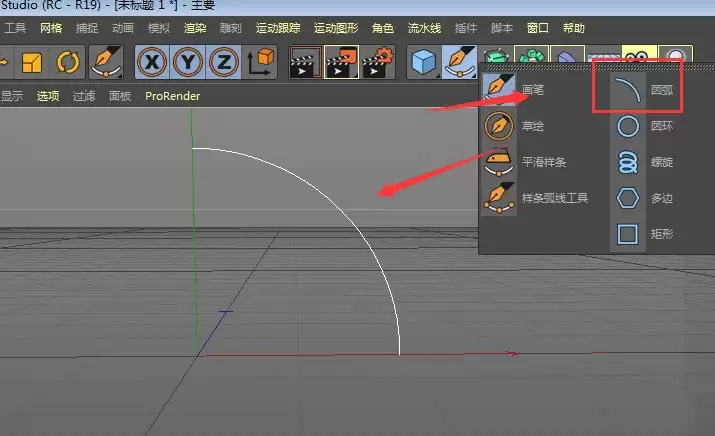Image resolution: width=715 pixels, height=436 pixels.
Task: Switch the coordinate system icon
Action: point(259,62)
